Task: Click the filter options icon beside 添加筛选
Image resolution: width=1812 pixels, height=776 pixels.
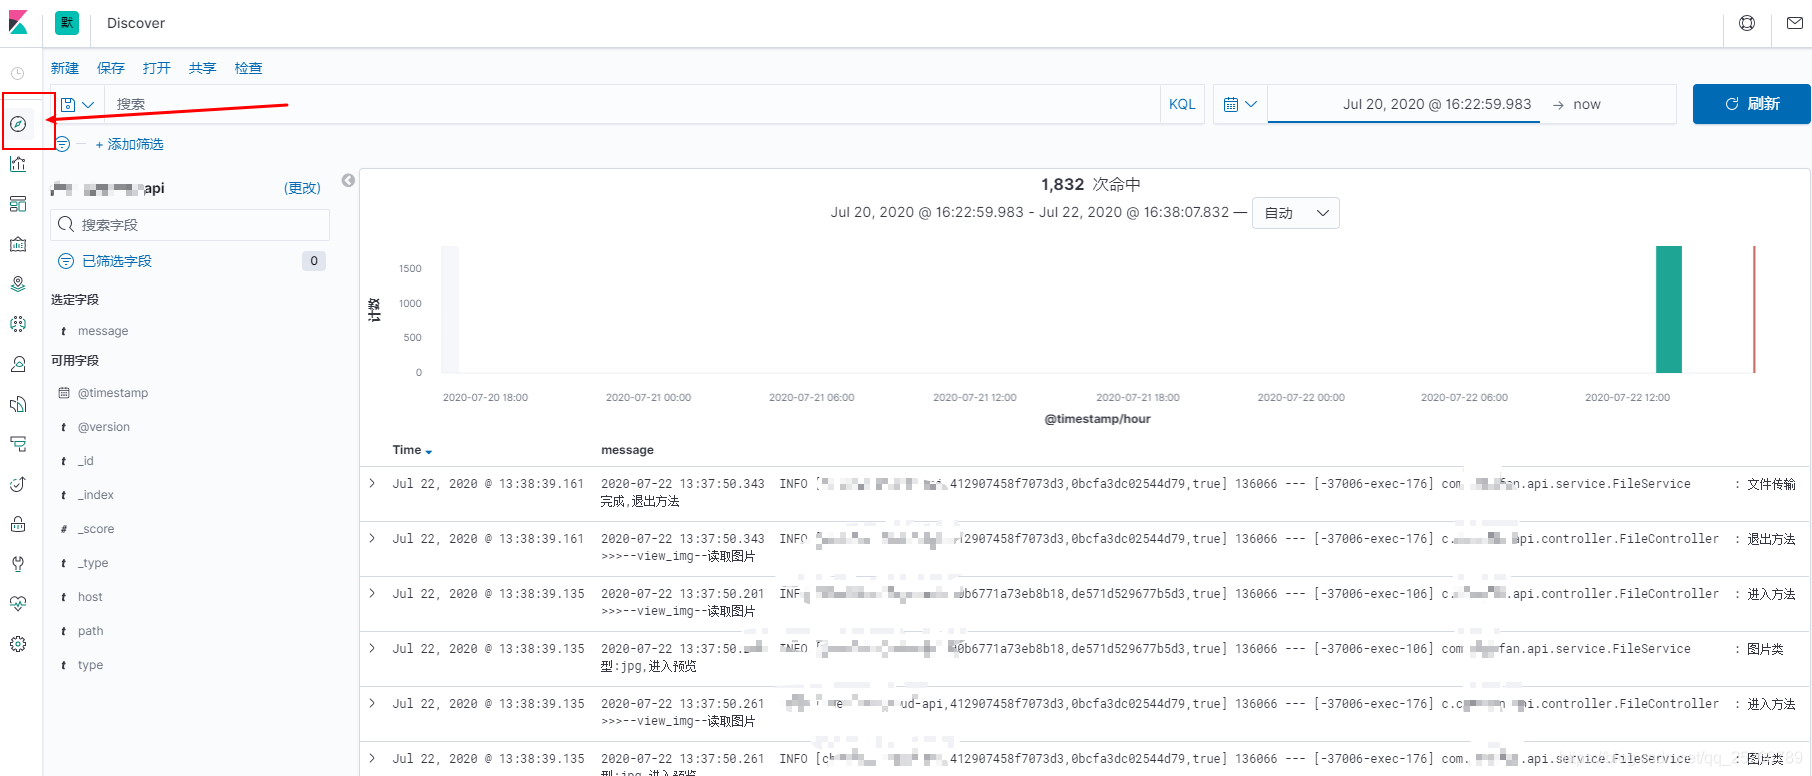Action: [x=63, y=144]
